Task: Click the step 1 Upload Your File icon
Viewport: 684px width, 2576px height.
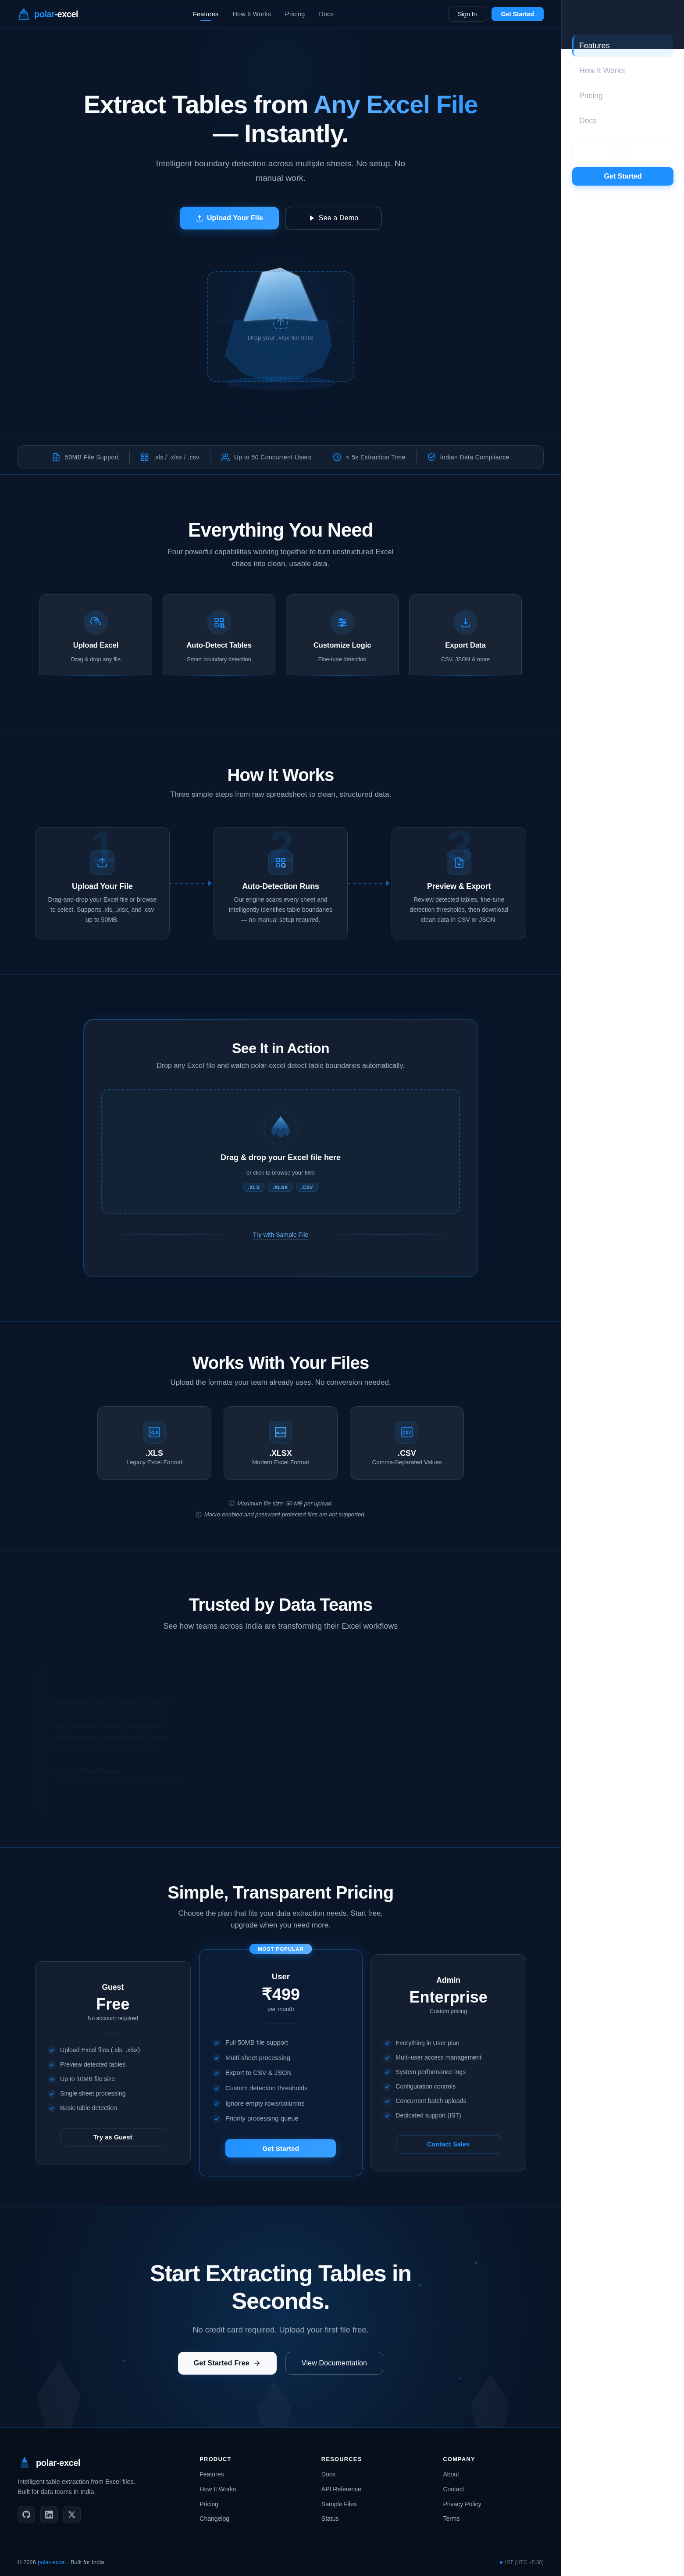Action: [x=102, y=862]
